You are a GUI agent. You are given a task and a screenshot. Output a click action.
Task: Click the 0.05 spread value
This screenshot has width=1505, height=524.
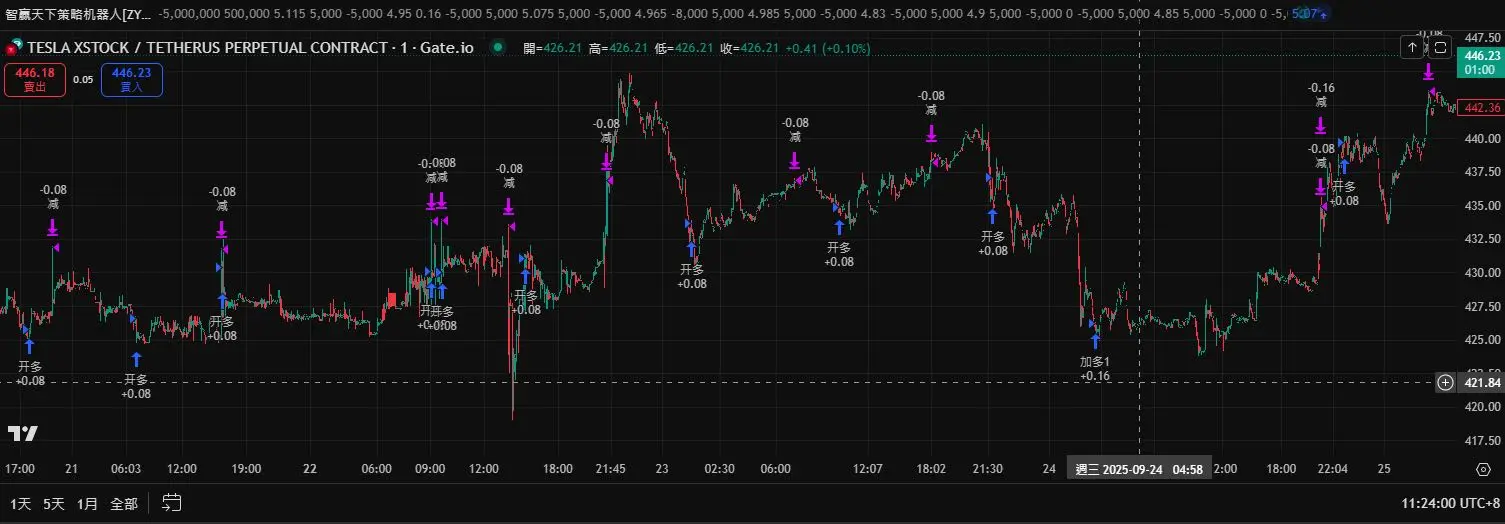coord(83,79)
